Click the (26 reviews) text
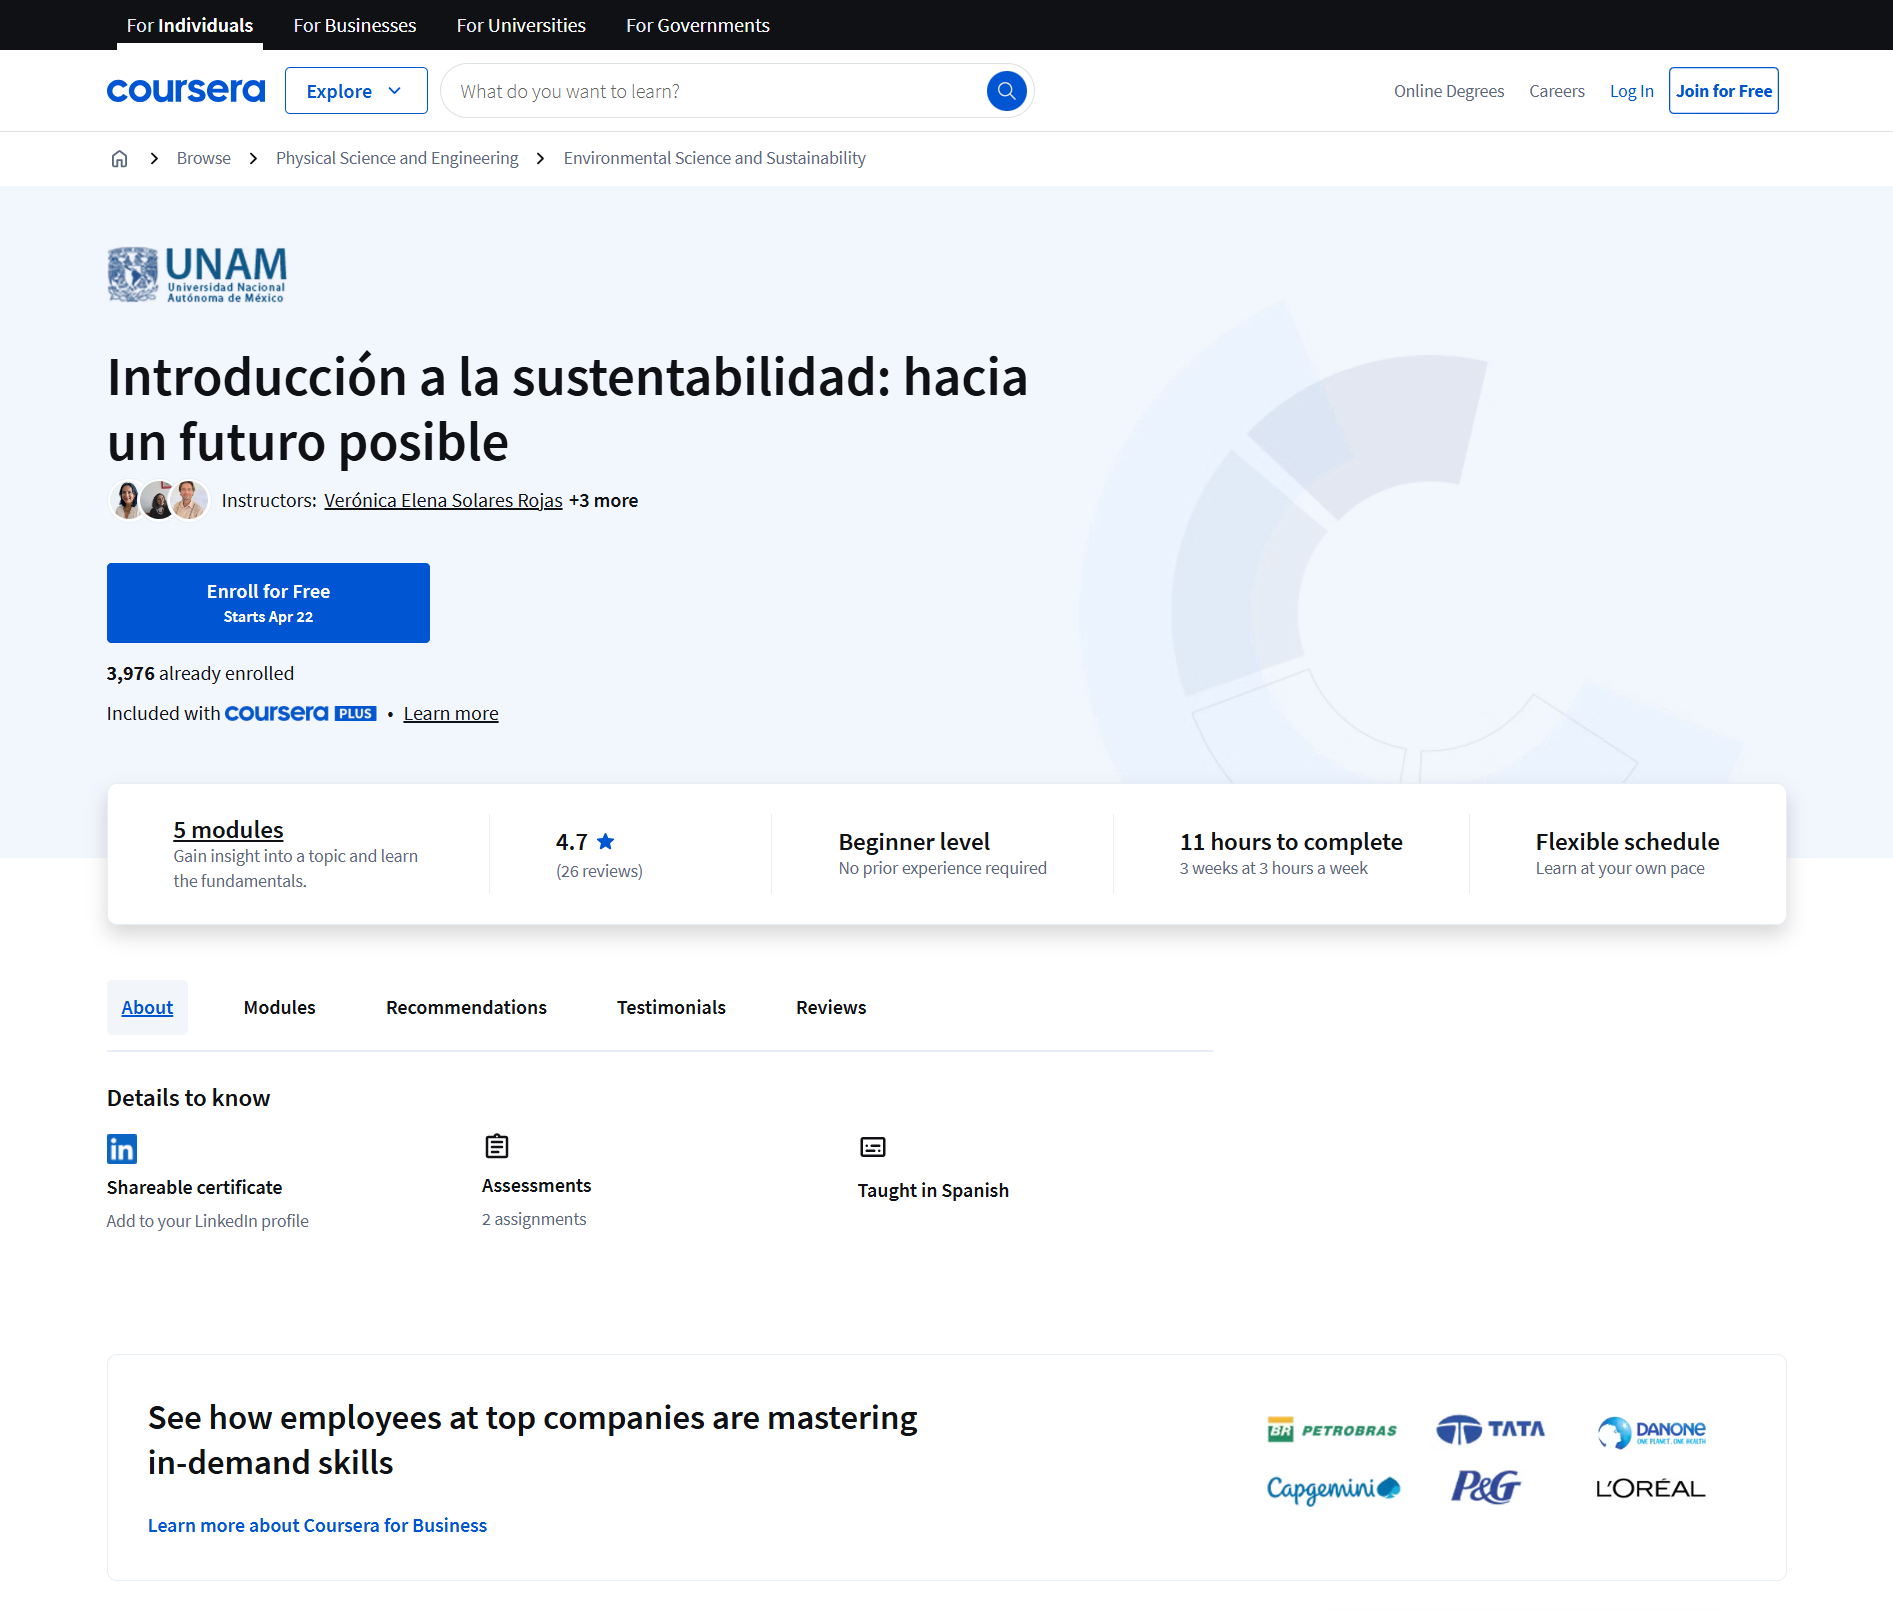 pos(599,871)
